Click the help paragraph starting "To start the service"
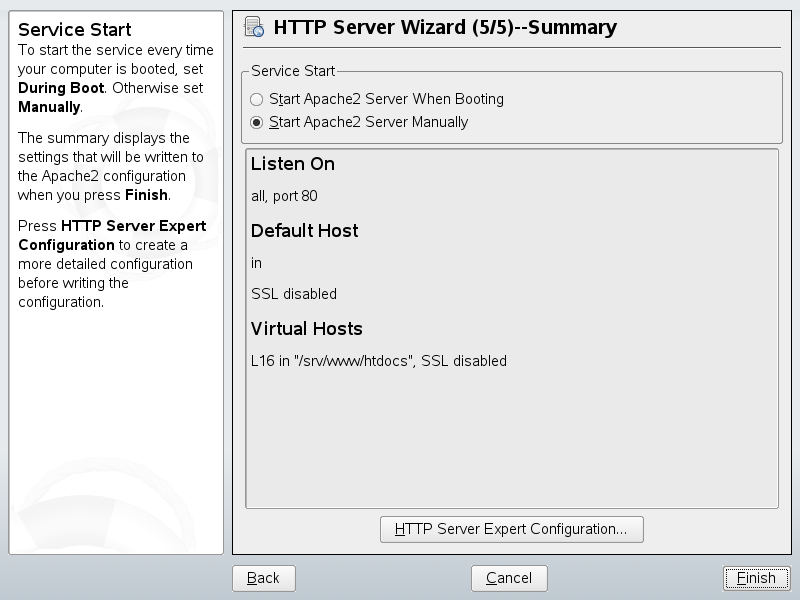 coord(115,78)
